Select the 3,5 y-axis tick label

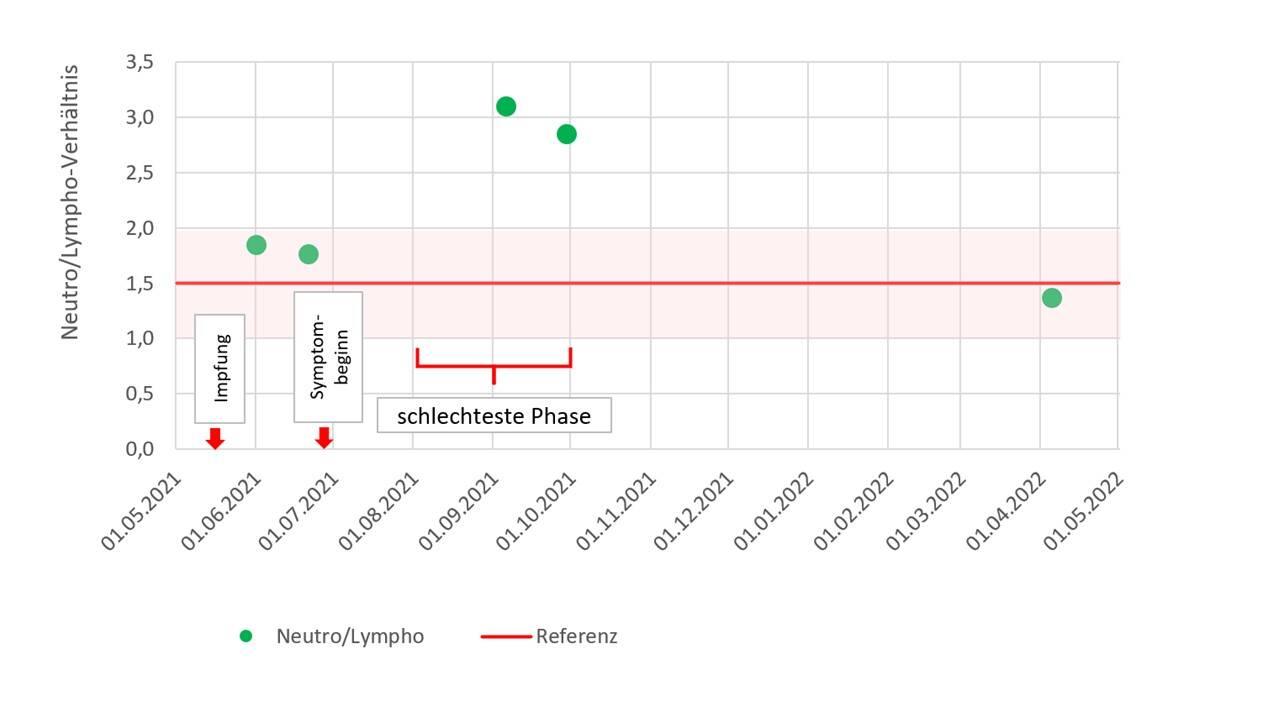[x=139, y=63]
